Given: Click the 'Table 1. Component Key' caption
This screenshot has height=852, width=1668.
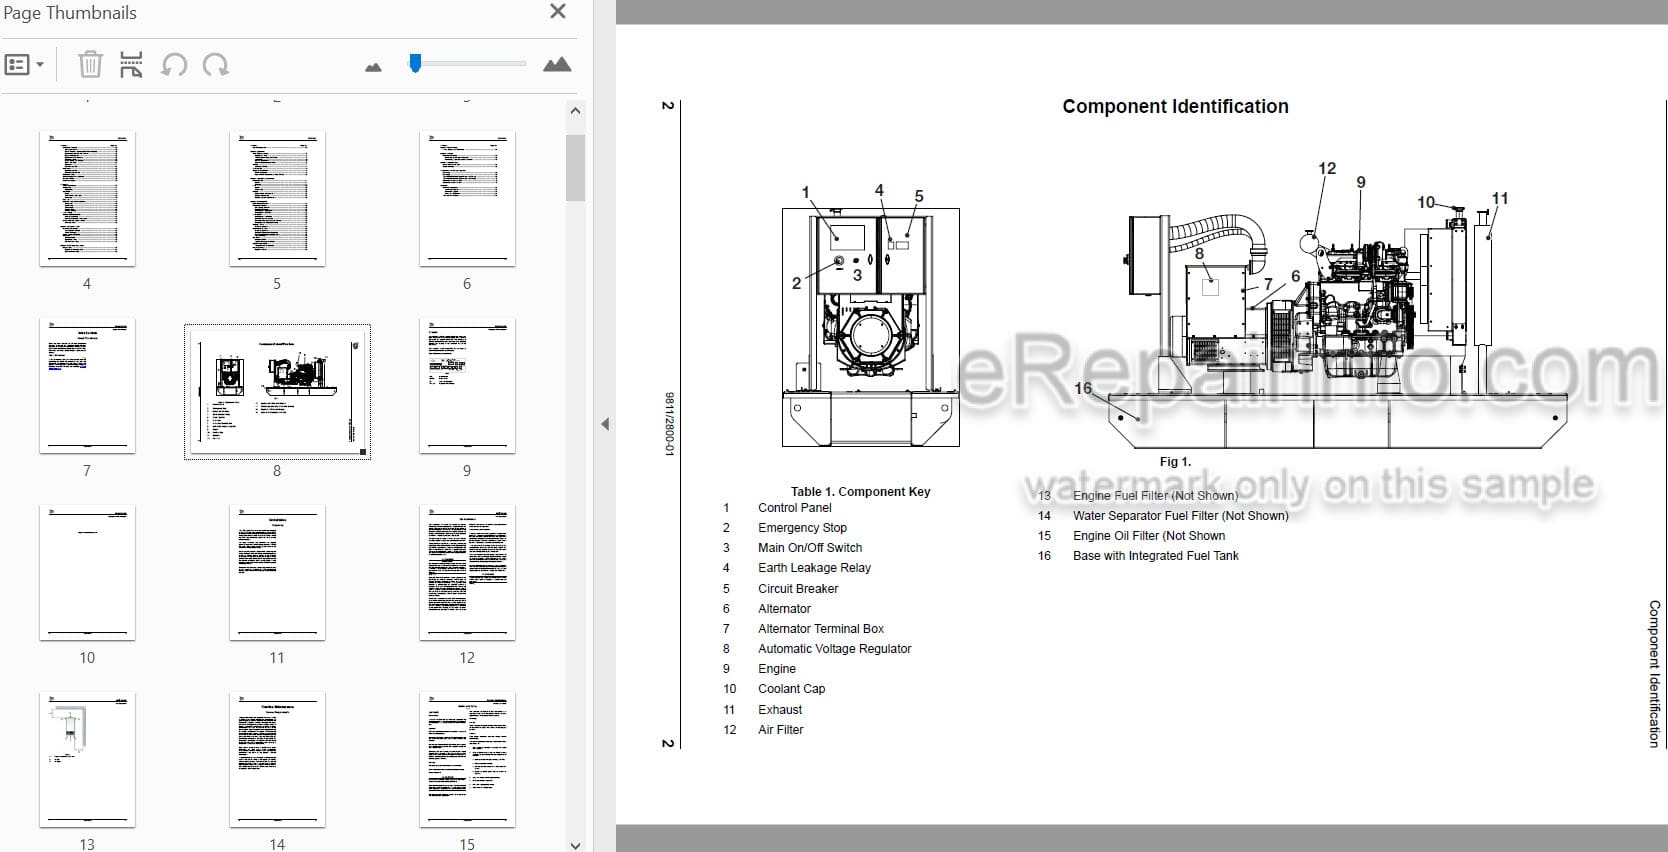Looking at the screenshot, I should pyautogui.click(x=860, y=491).
